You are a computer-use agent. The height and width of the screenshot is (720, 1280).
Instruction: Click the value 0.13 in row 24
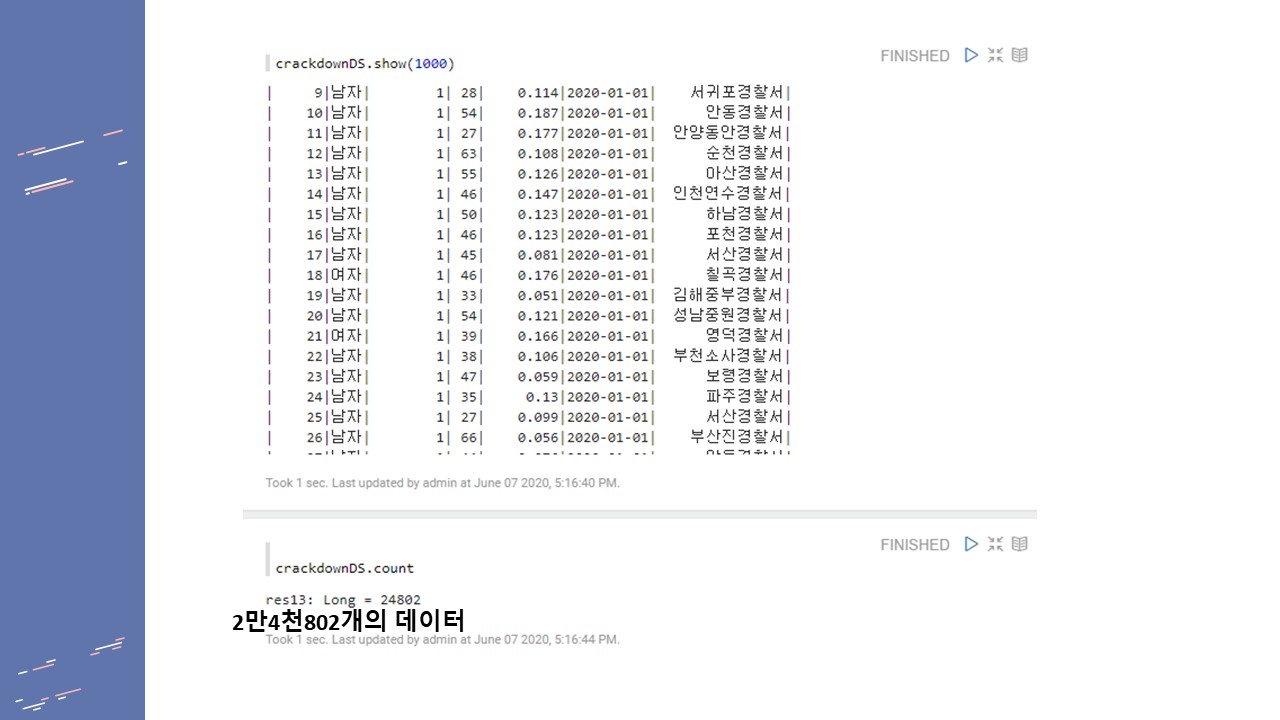(542, 397)
